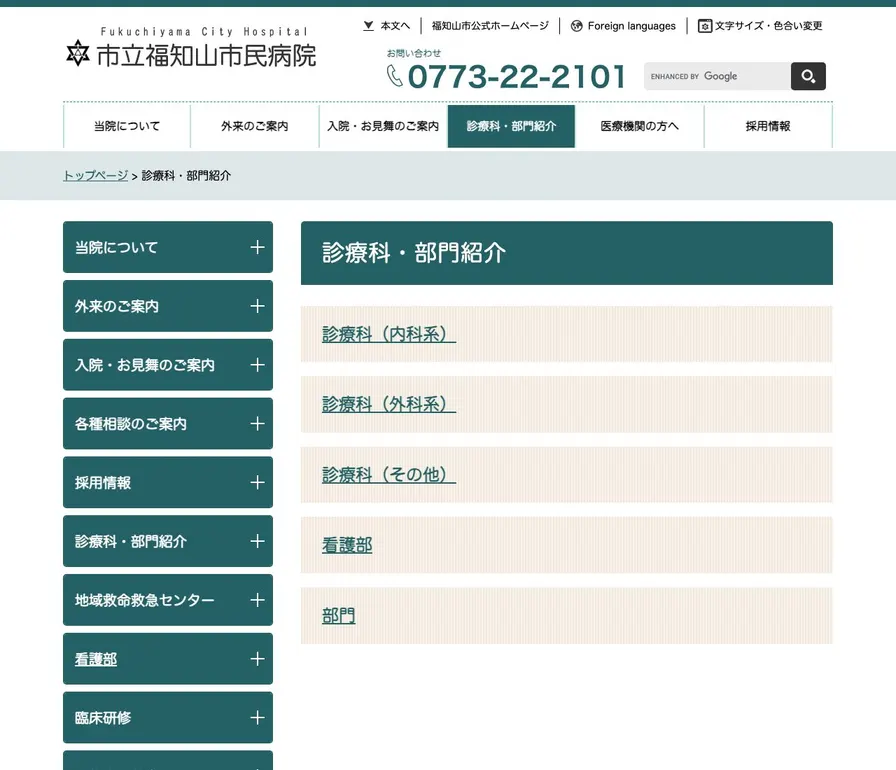The width and height of the screenshot is (896, 770).
Task: Expand 地域救命救急センター plus in sidebar
Action: point(257,600)
